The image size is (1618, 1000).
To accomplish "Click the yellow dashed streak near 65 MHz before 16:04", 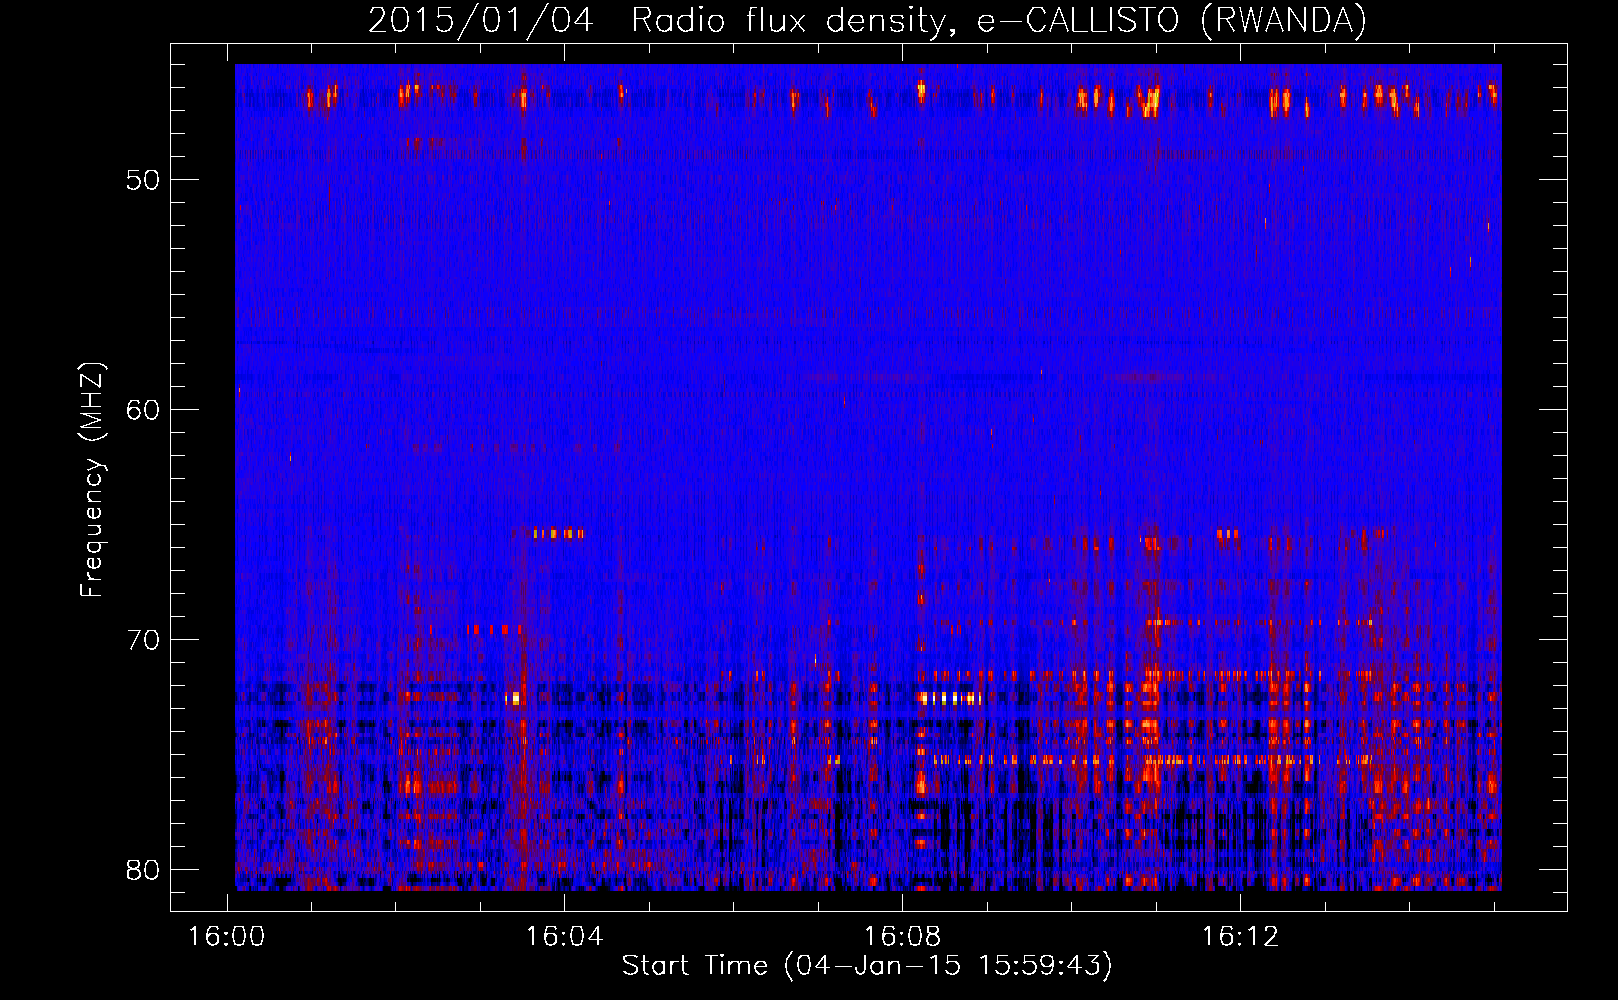I will click(x=558, y=533).
